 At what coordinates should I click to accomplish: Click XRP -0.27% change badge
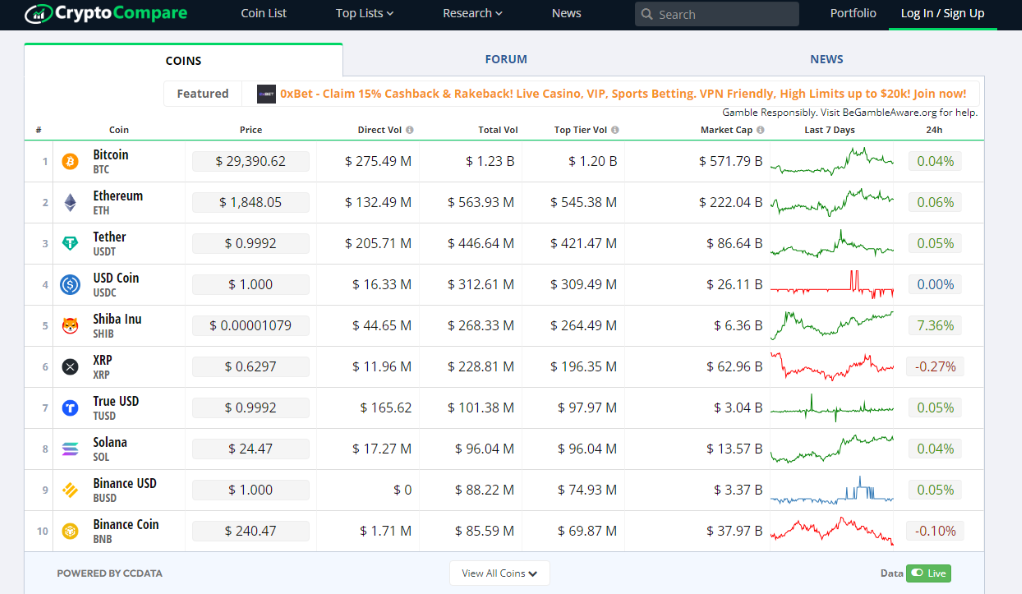935,366
